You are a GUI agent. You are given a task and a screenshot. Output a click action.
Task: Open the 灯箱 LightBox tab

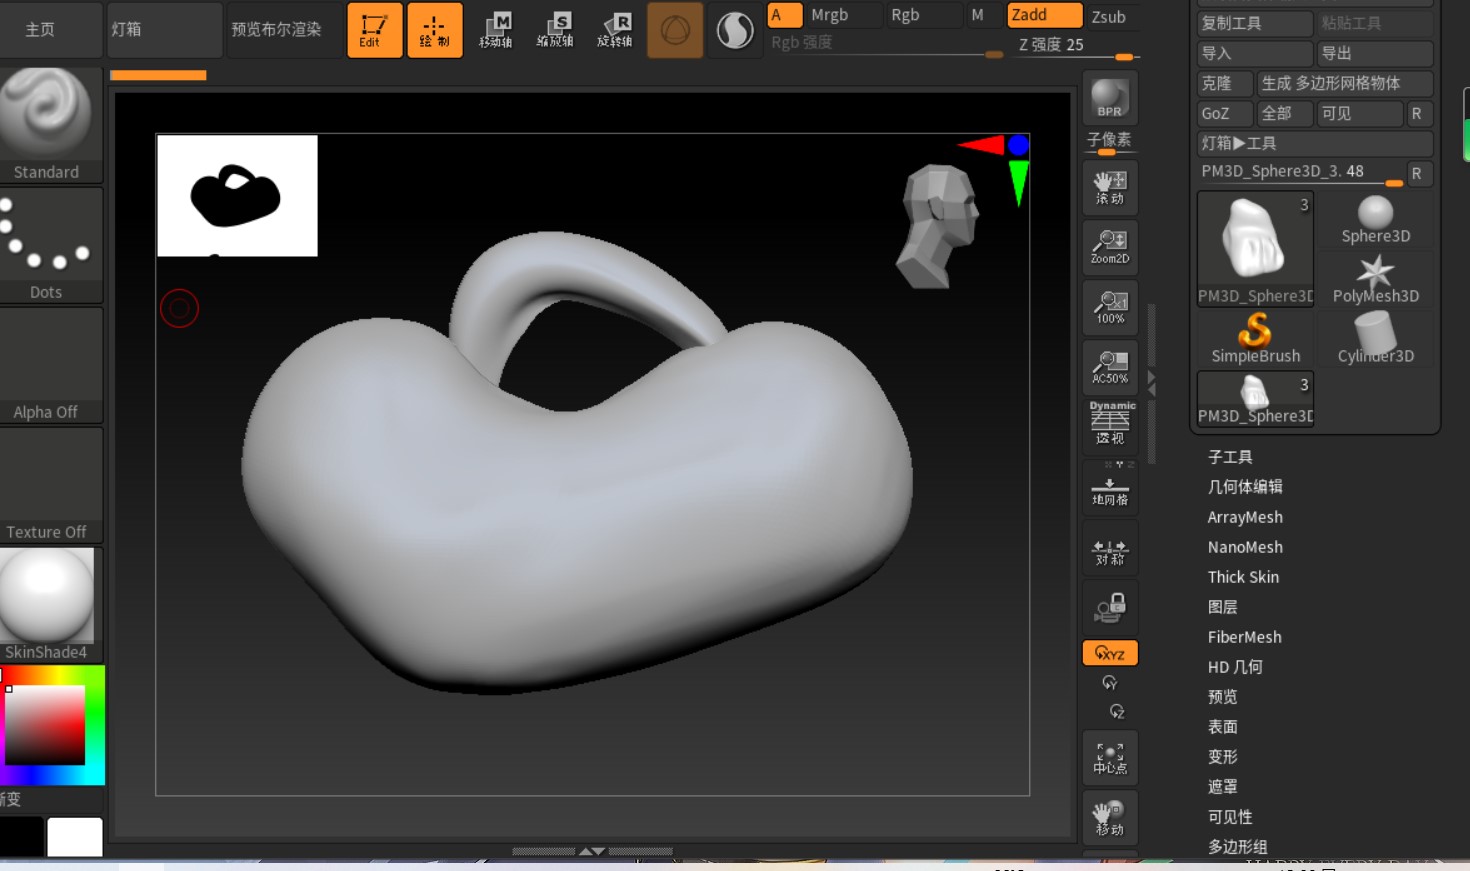coord(165,30)
